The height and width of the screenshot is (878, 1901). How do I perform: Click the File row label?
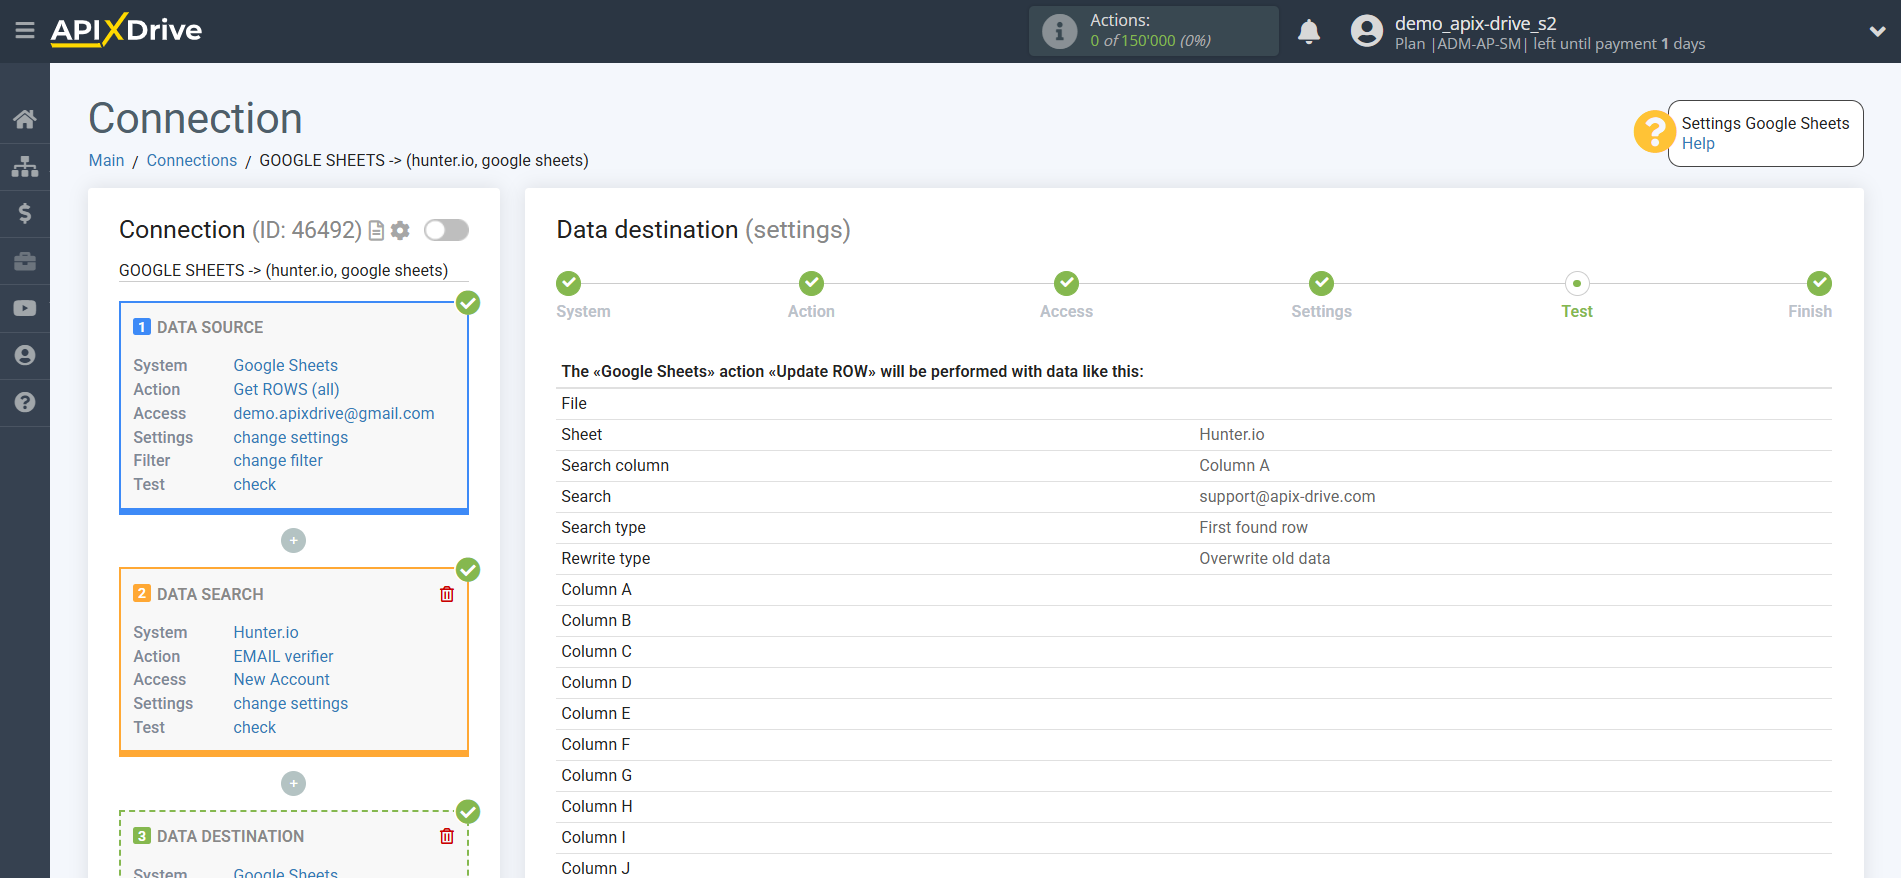pyautogui.click(x=574, y=404)
